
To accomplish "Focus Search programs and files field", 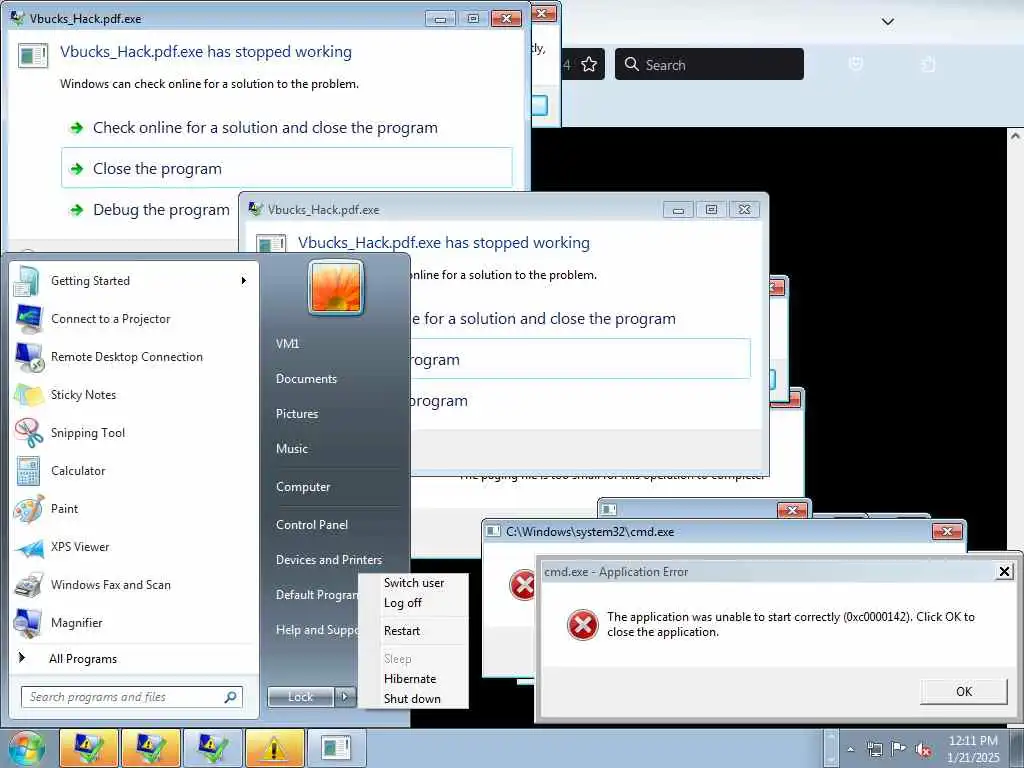I will [x=132, y=697].
